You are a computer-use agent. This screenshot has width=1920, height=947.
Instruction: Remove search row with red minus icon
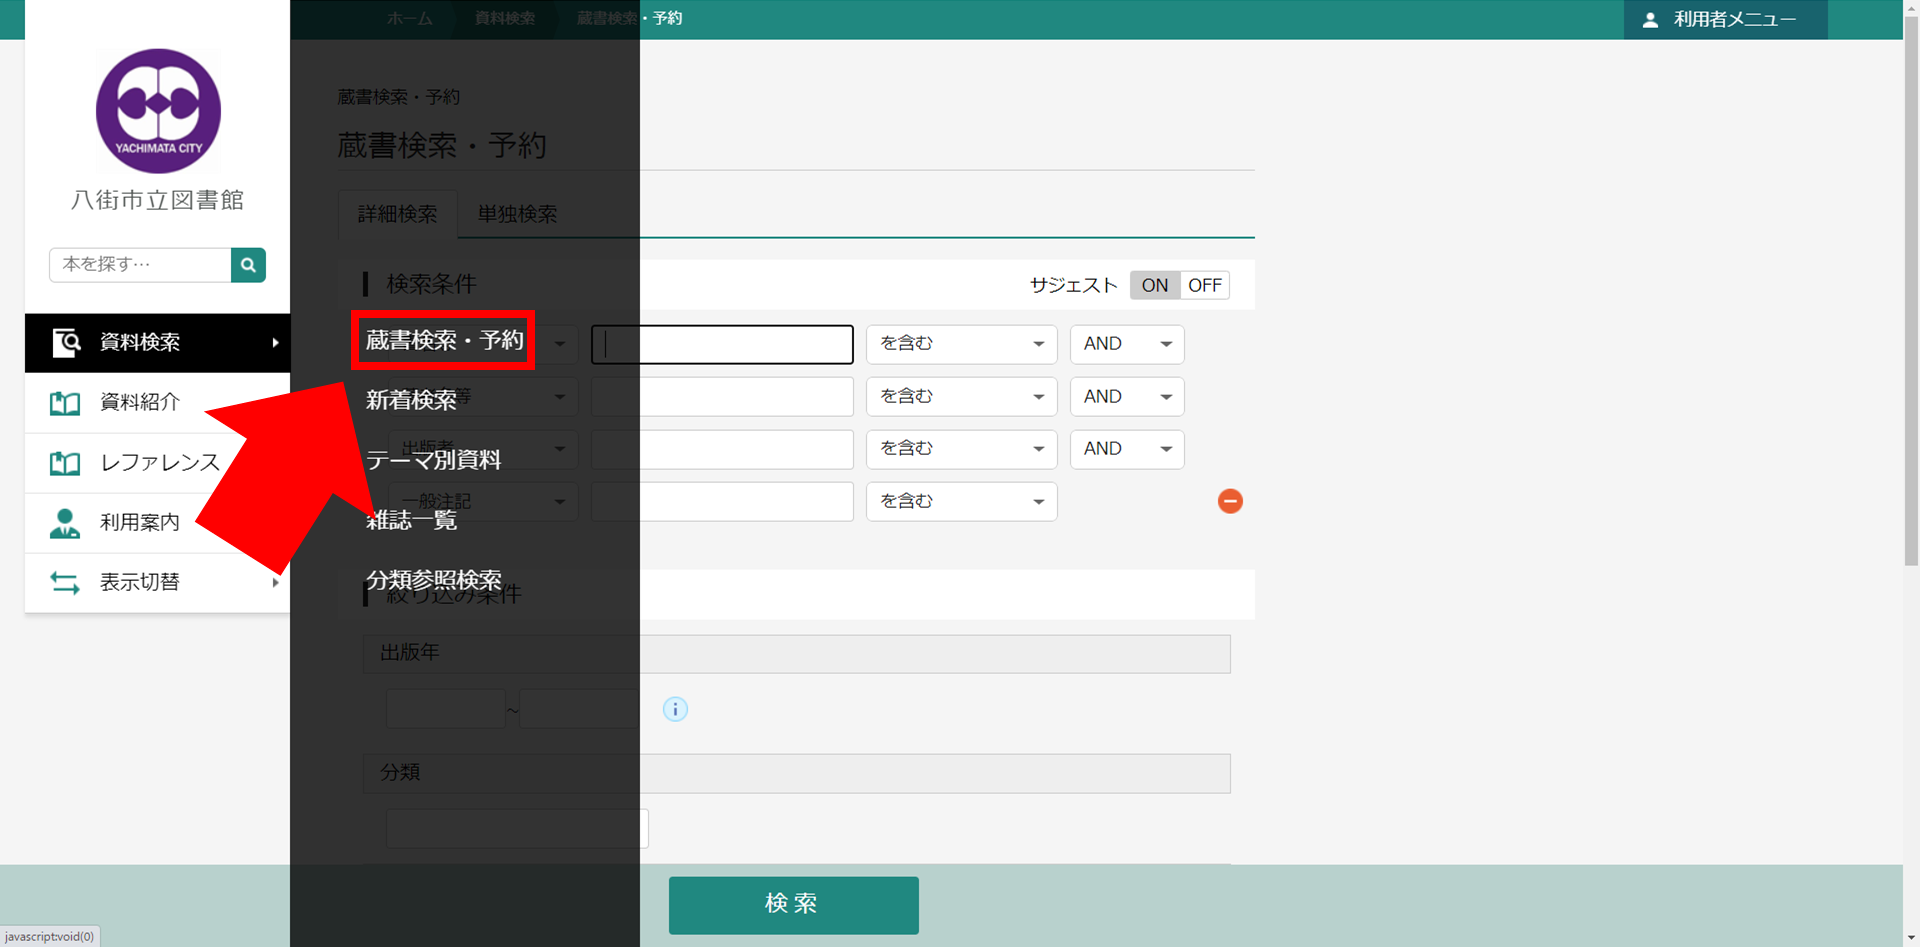click(x=1230, y=501)
